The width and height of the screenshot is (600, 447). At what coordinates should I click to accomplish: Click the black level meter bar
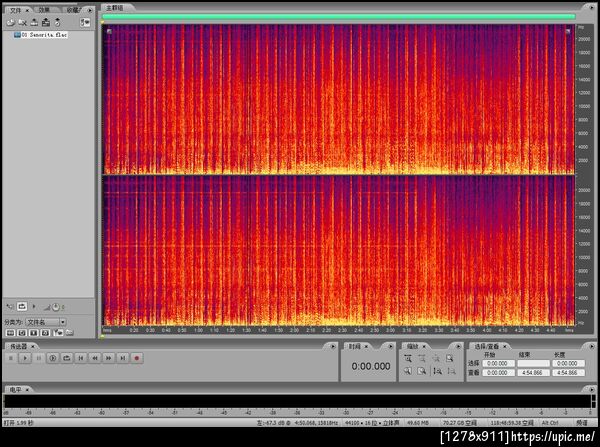click(x=297, y=401)
